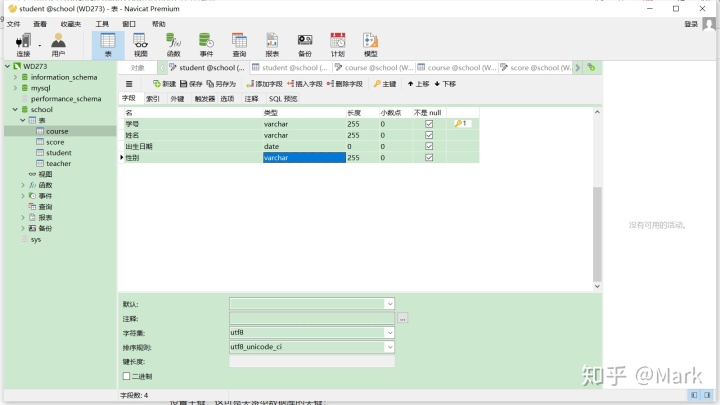Click Save As (另存为) button
Screen dimensions: 720x405
pyautogui.click(x=221, y=84)
